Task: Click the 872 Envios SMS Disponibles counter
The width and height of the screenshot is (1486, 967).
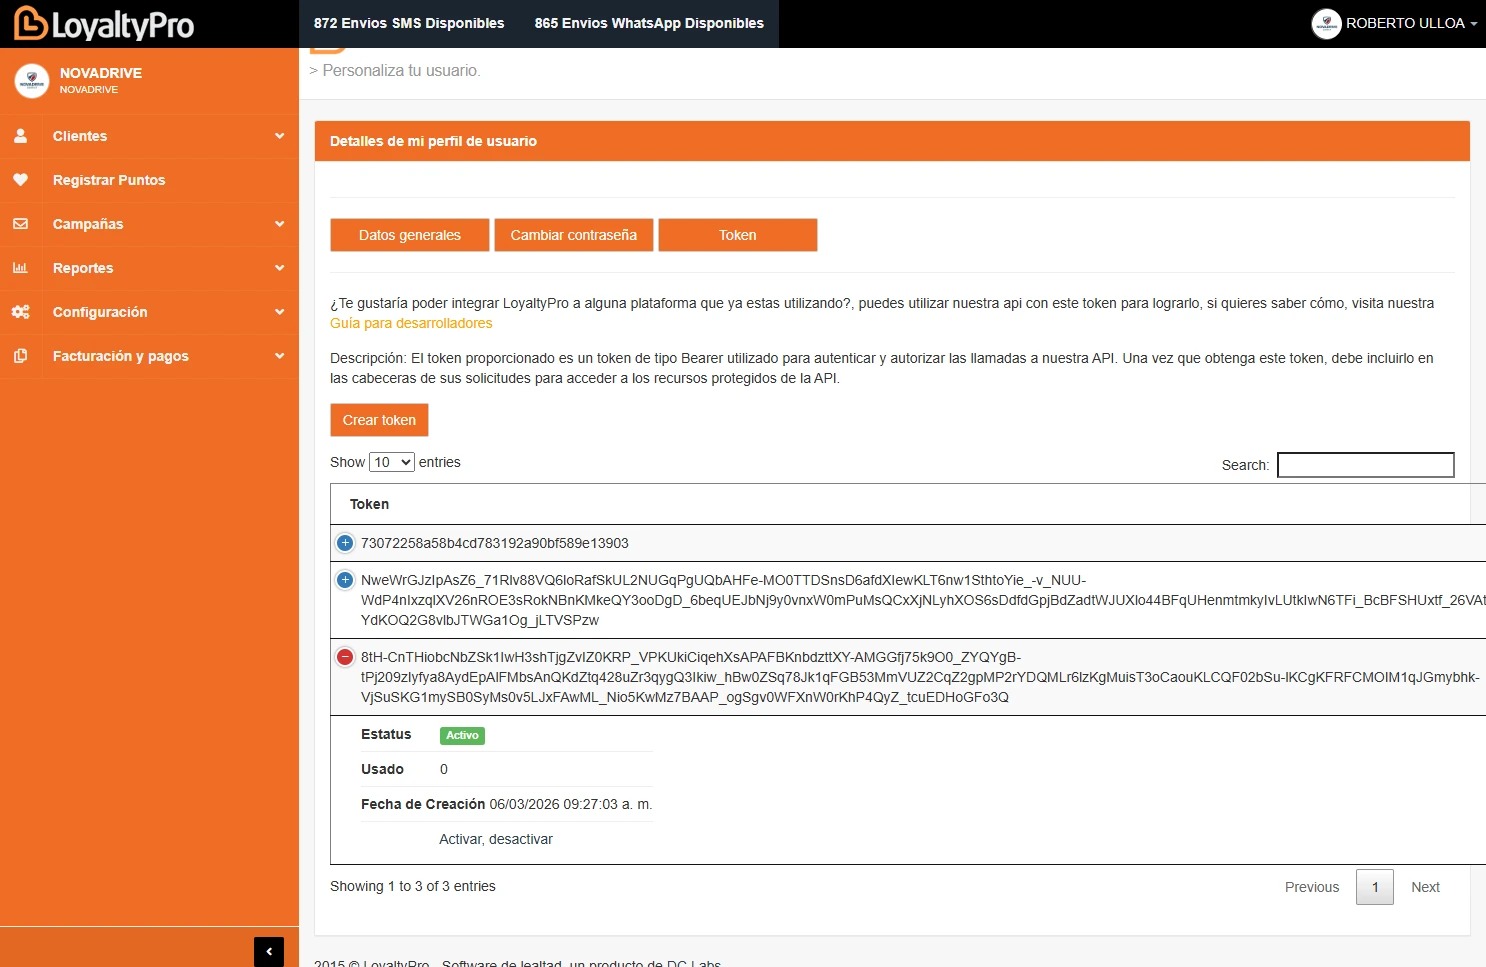Action: (409, 23)
